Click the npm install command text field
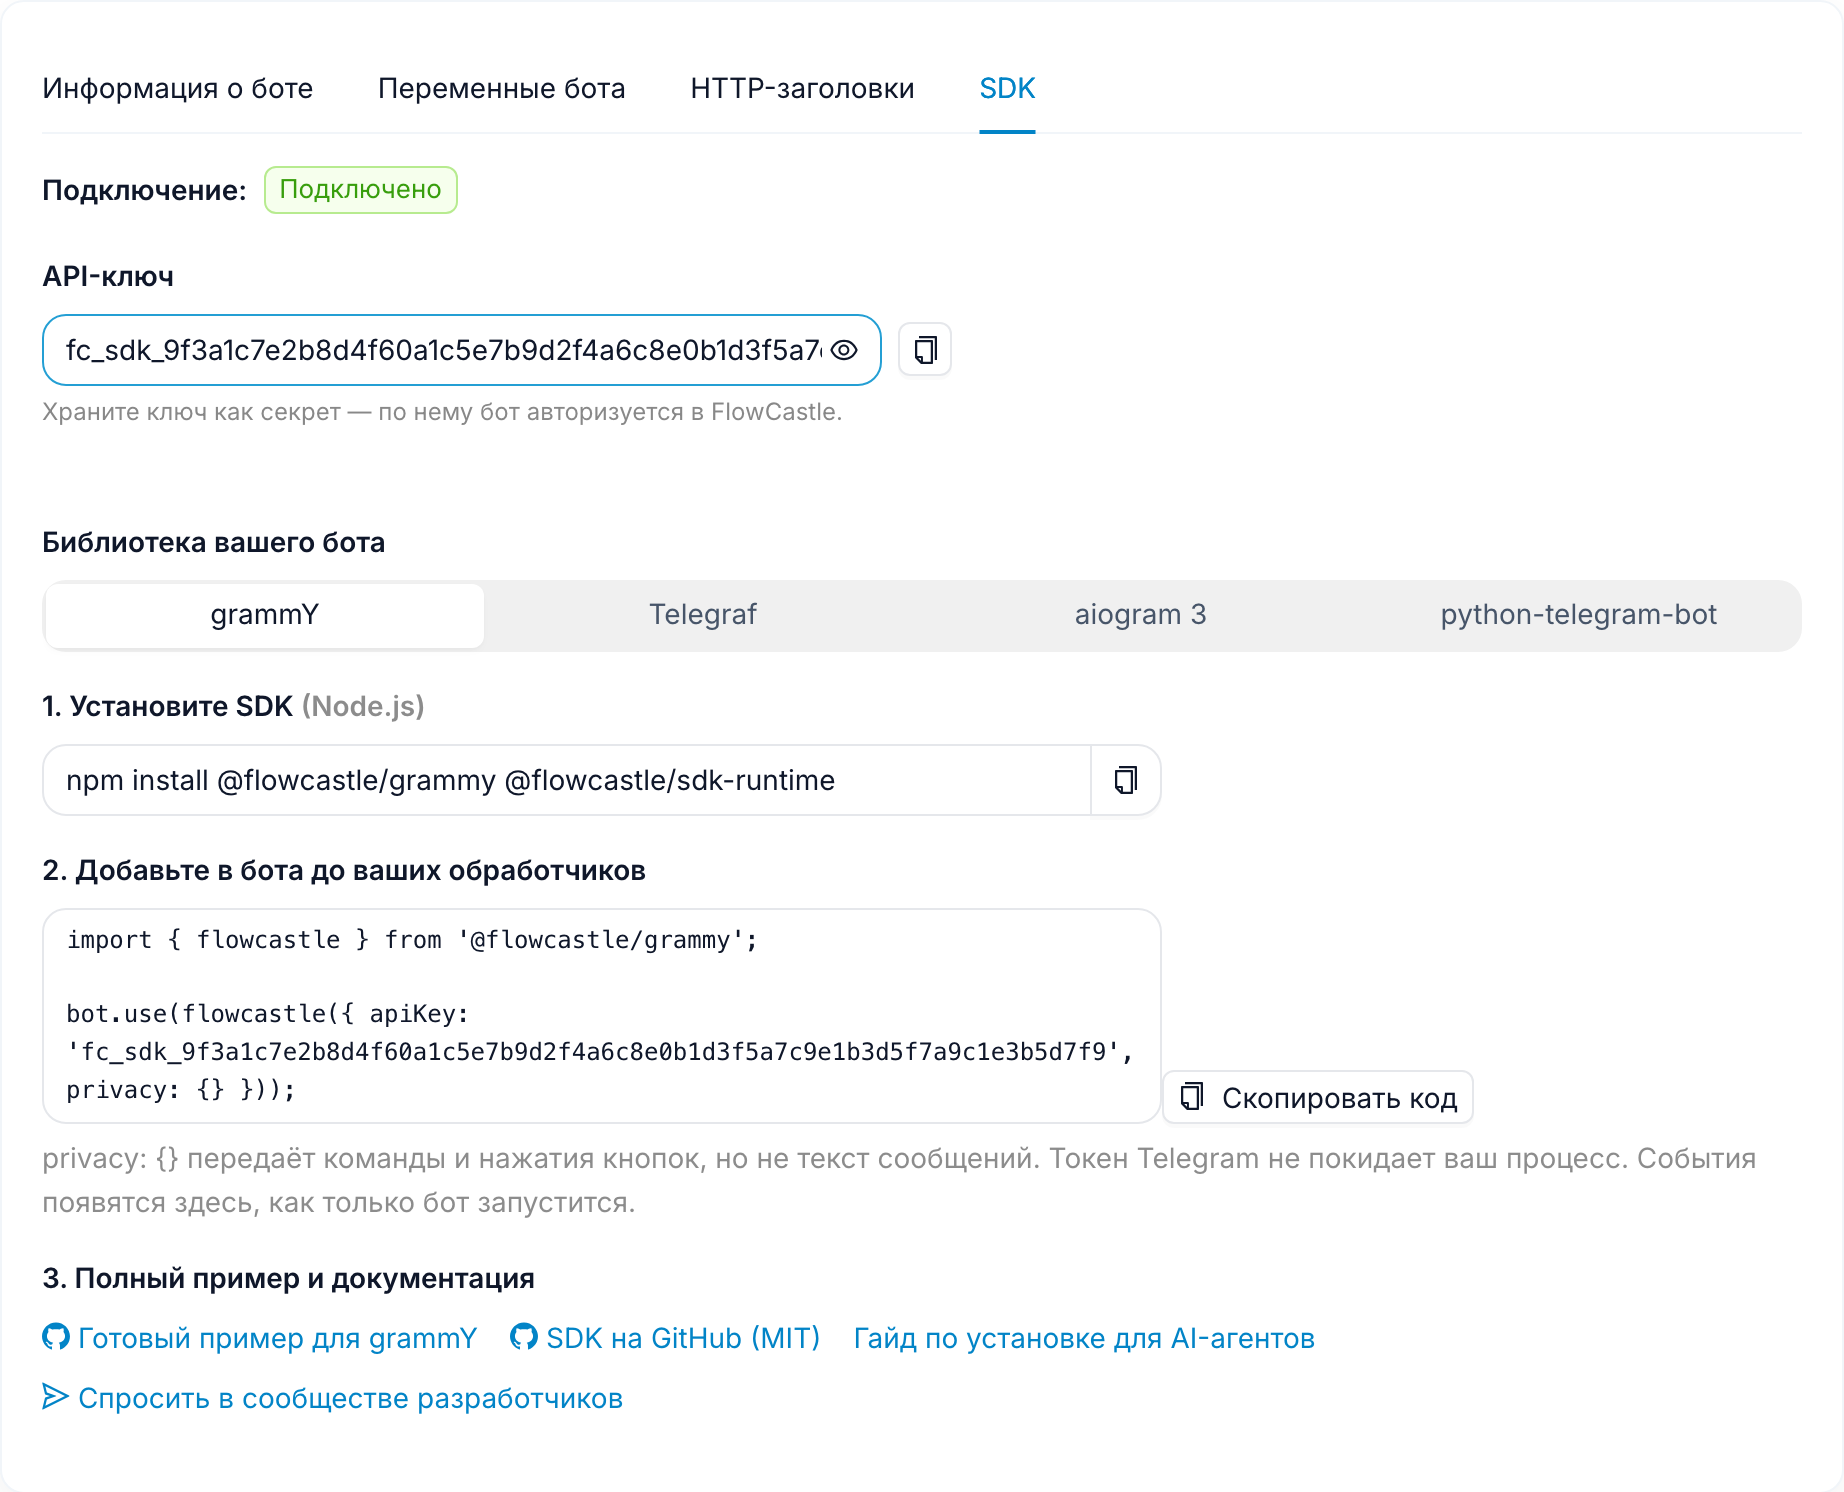The width and height of the screenshot is (1844, 1492). click(x=566, y=780)
